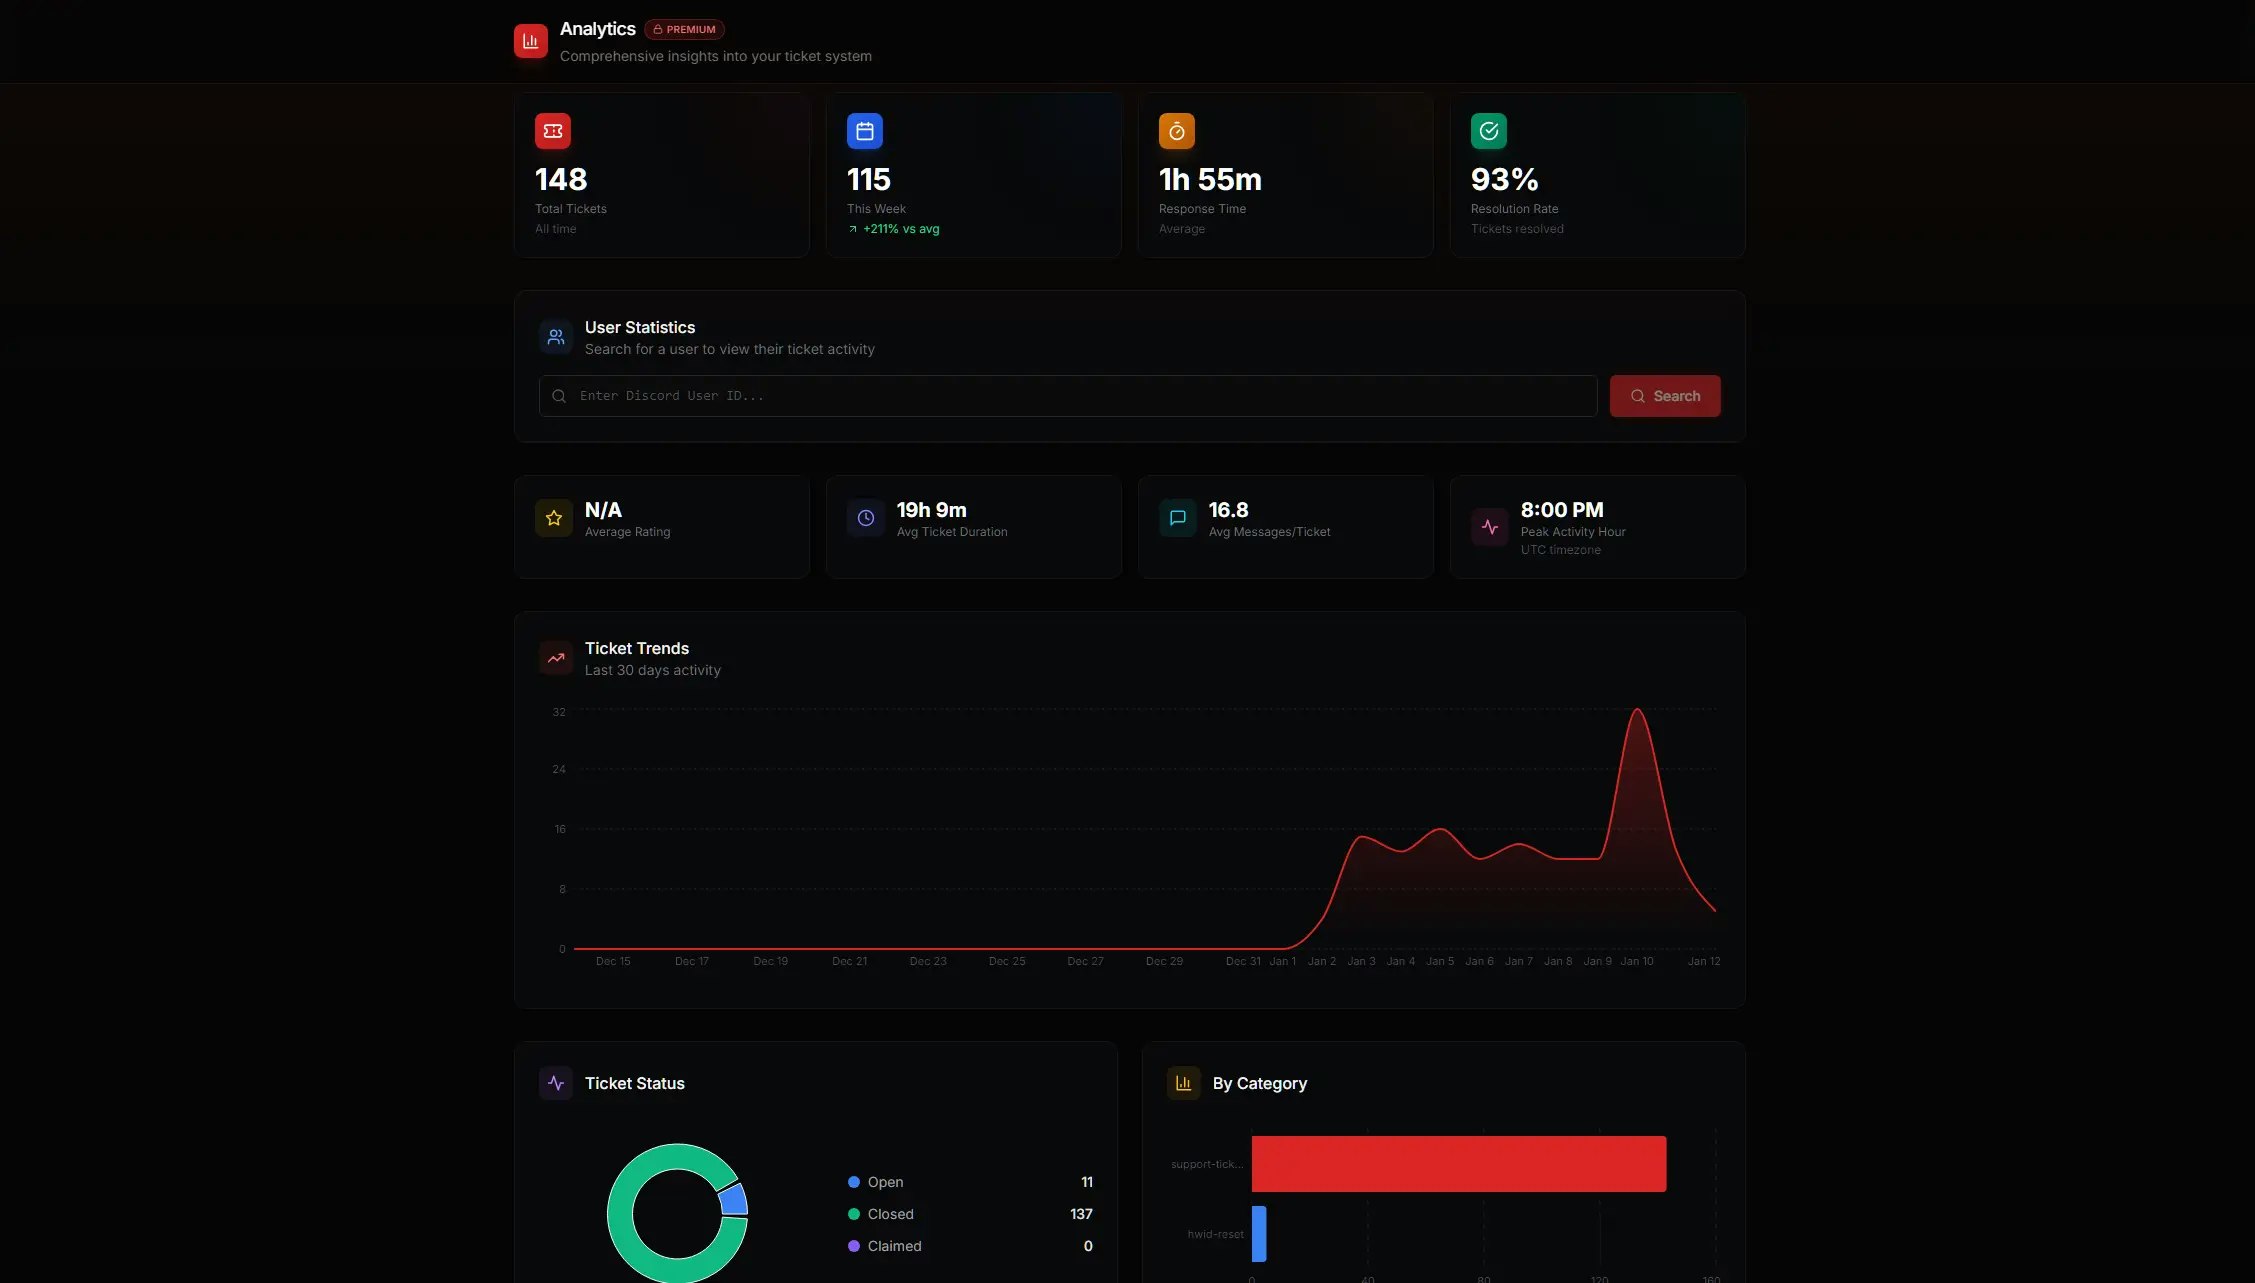Image resolution: width=2255 pixels, height=1283 pixels.
Task: Click the blue User Statistics people icon
Action: (555, 337)
